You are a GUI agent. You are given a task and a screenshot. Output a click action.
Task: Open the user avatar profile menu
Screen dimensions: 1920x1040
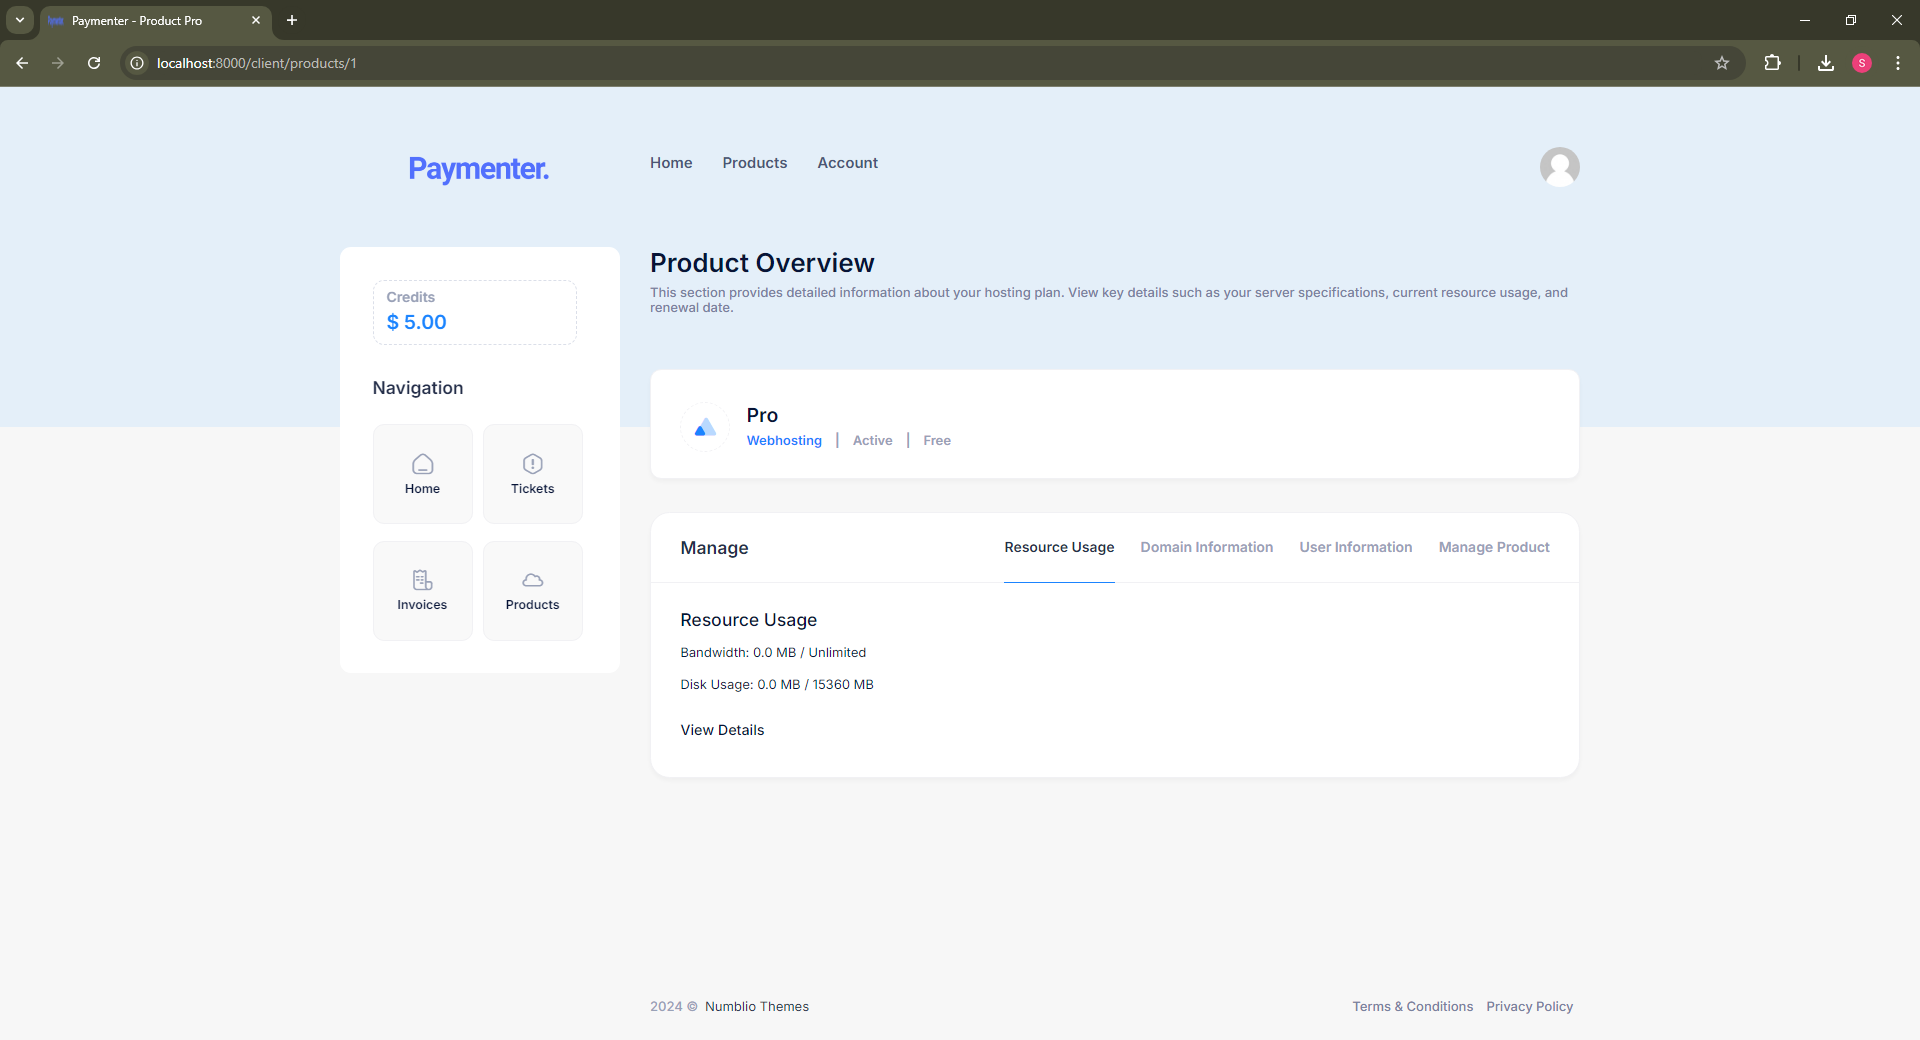point(1559,167)
